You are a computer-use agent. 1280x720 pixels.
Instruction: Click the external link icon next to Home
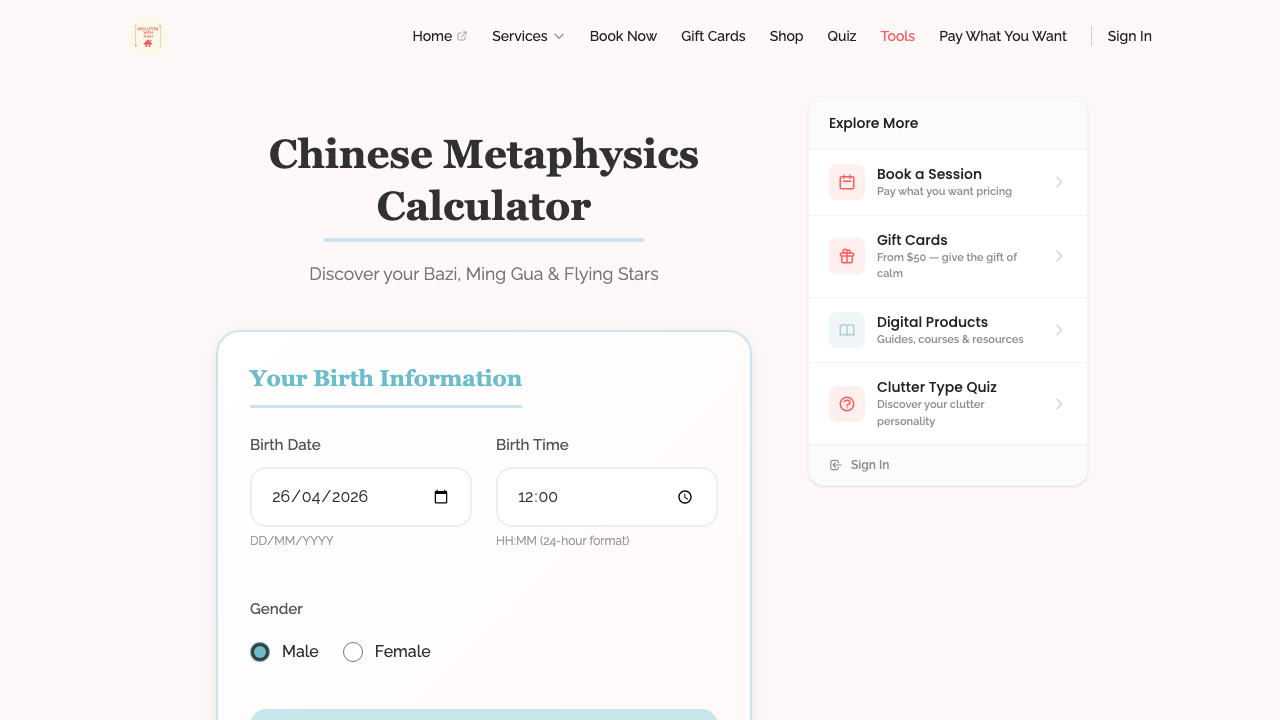click(461, 35)
